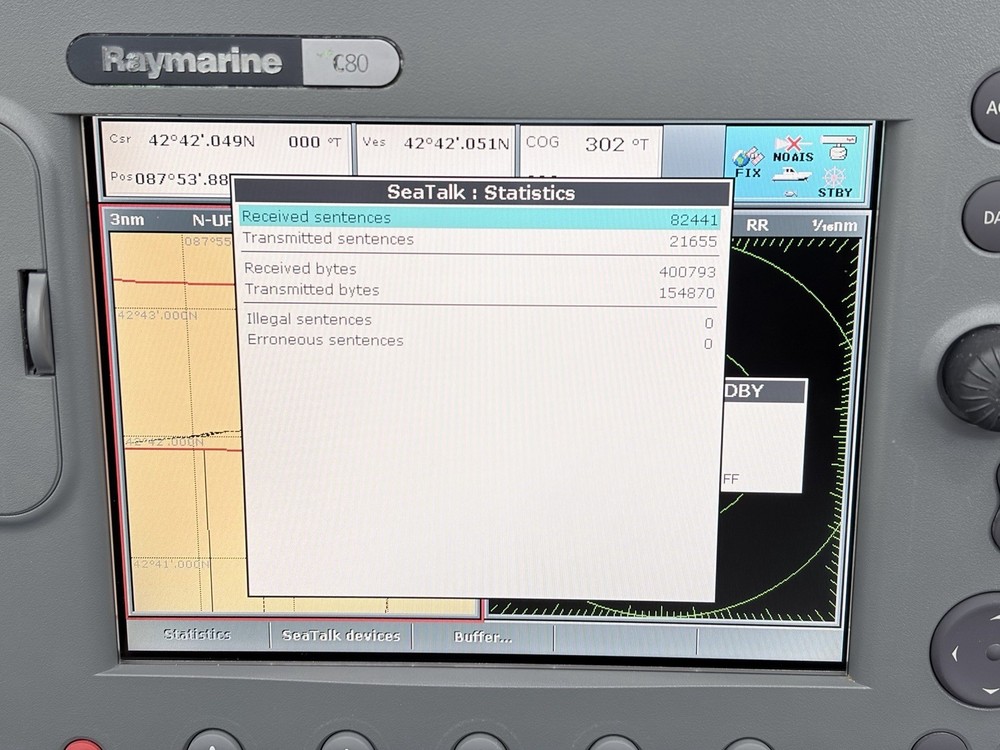Click the 42°41'.000N chart latitude label

170,564
